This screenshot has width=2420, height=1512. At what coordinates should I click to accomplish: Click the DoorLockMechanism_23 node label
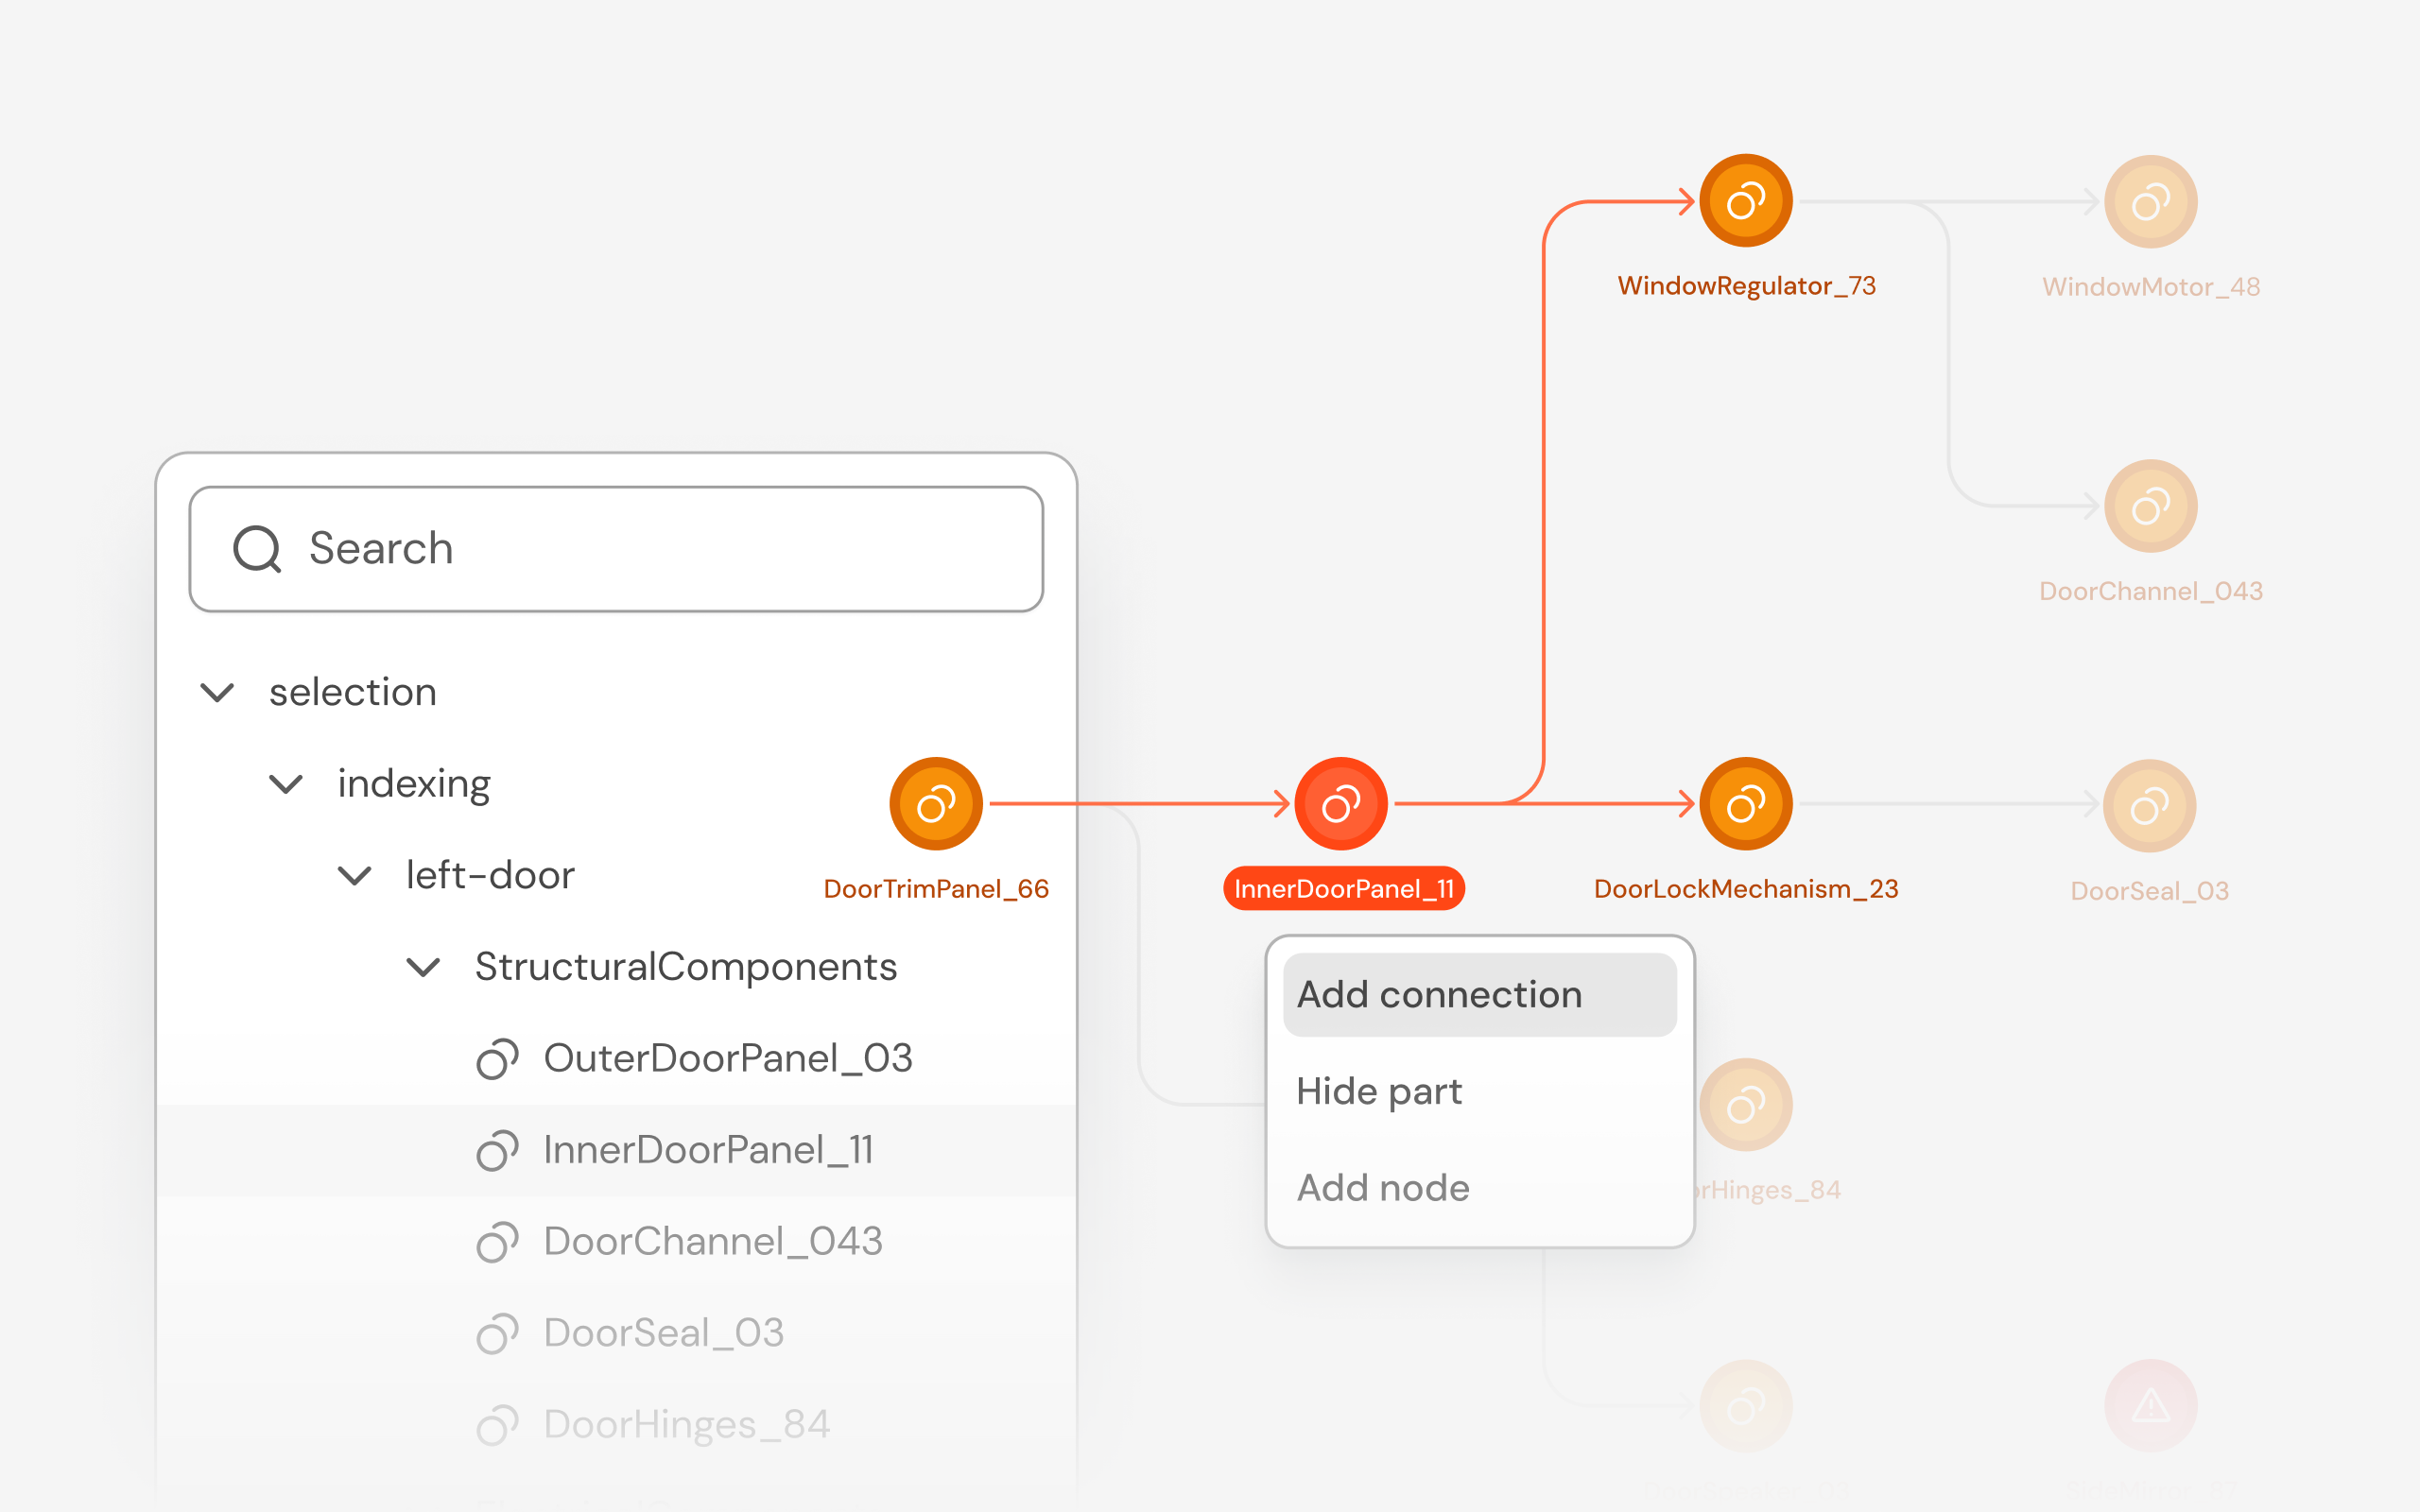[x=1746, y=889]
